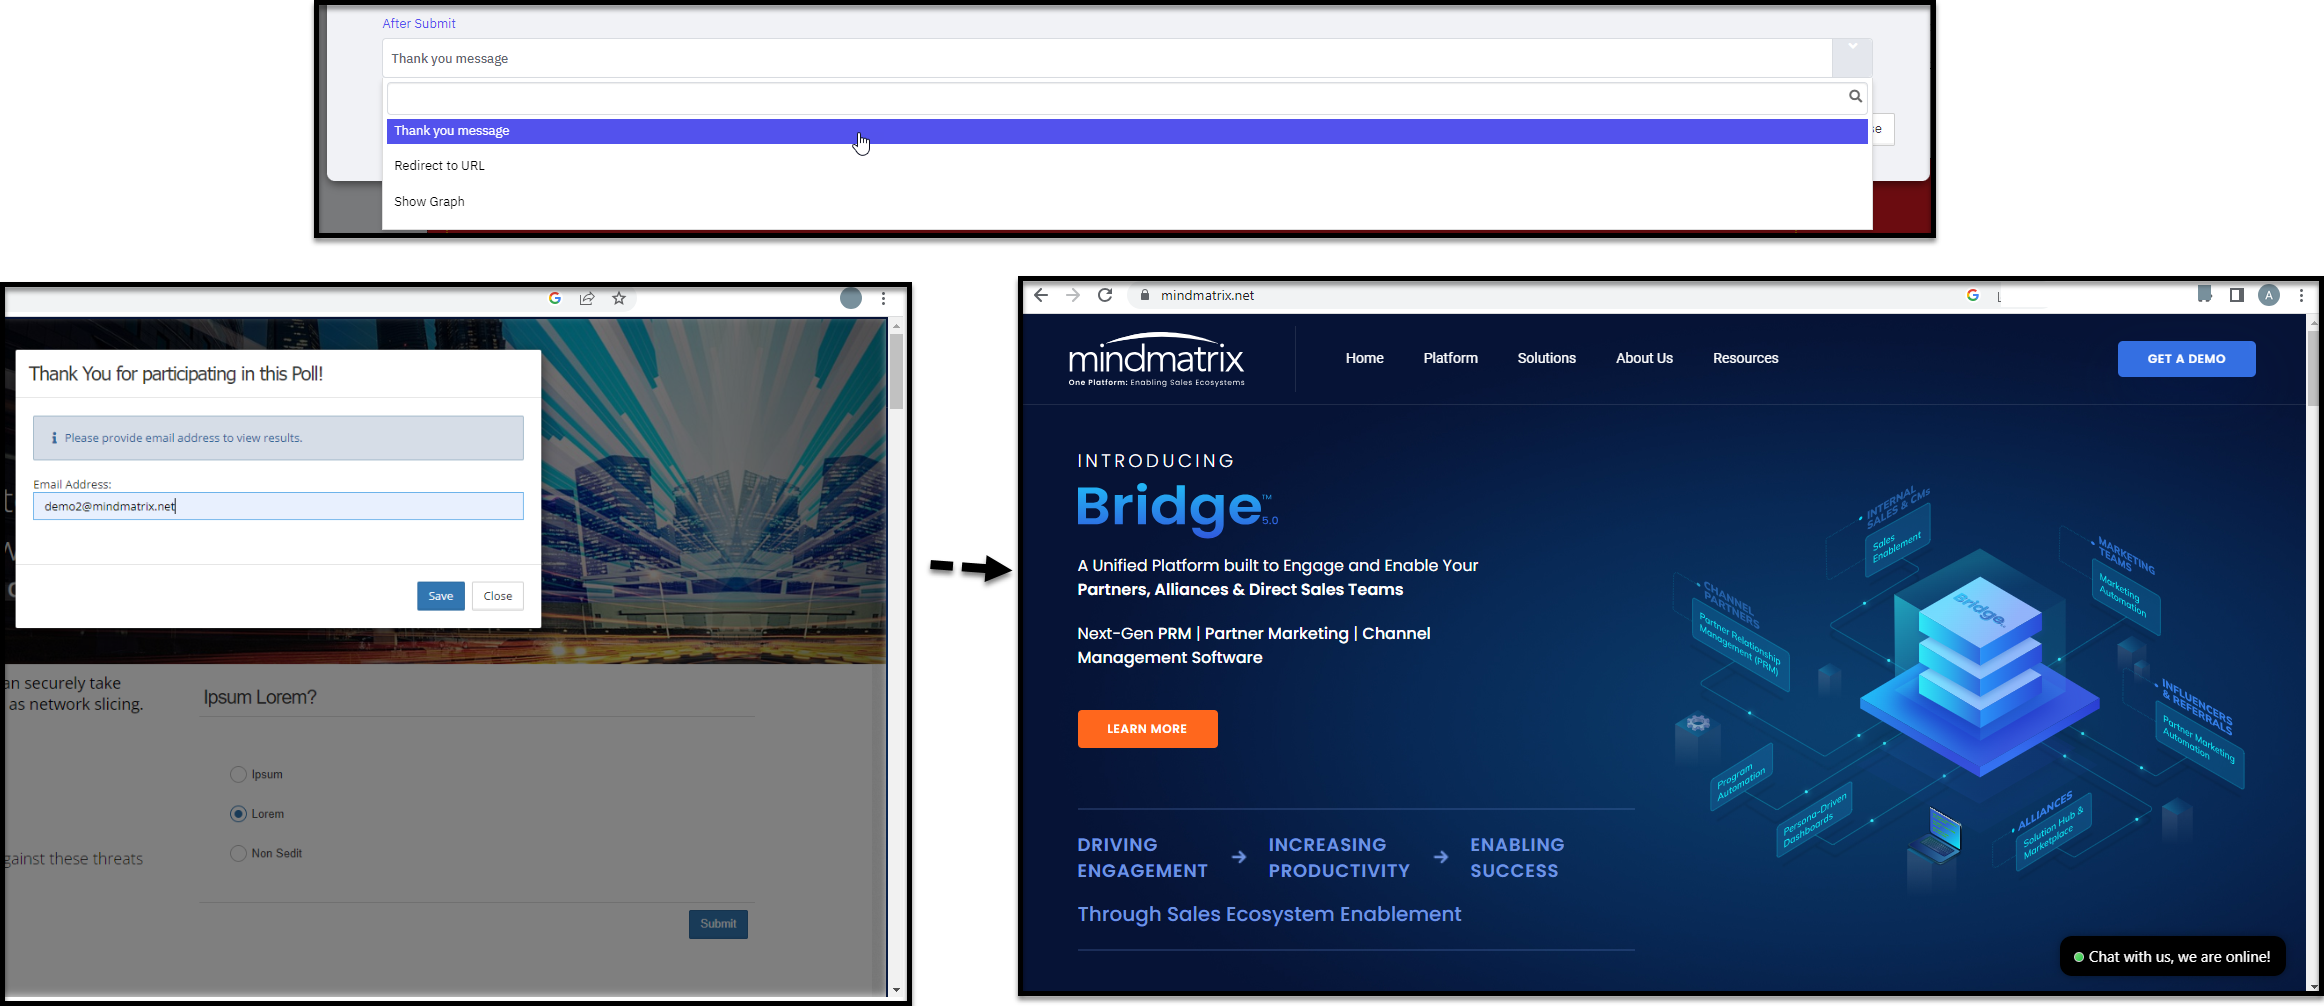Click 'ENABLING SUCCESS' heading text

[x=1517, y=858]
